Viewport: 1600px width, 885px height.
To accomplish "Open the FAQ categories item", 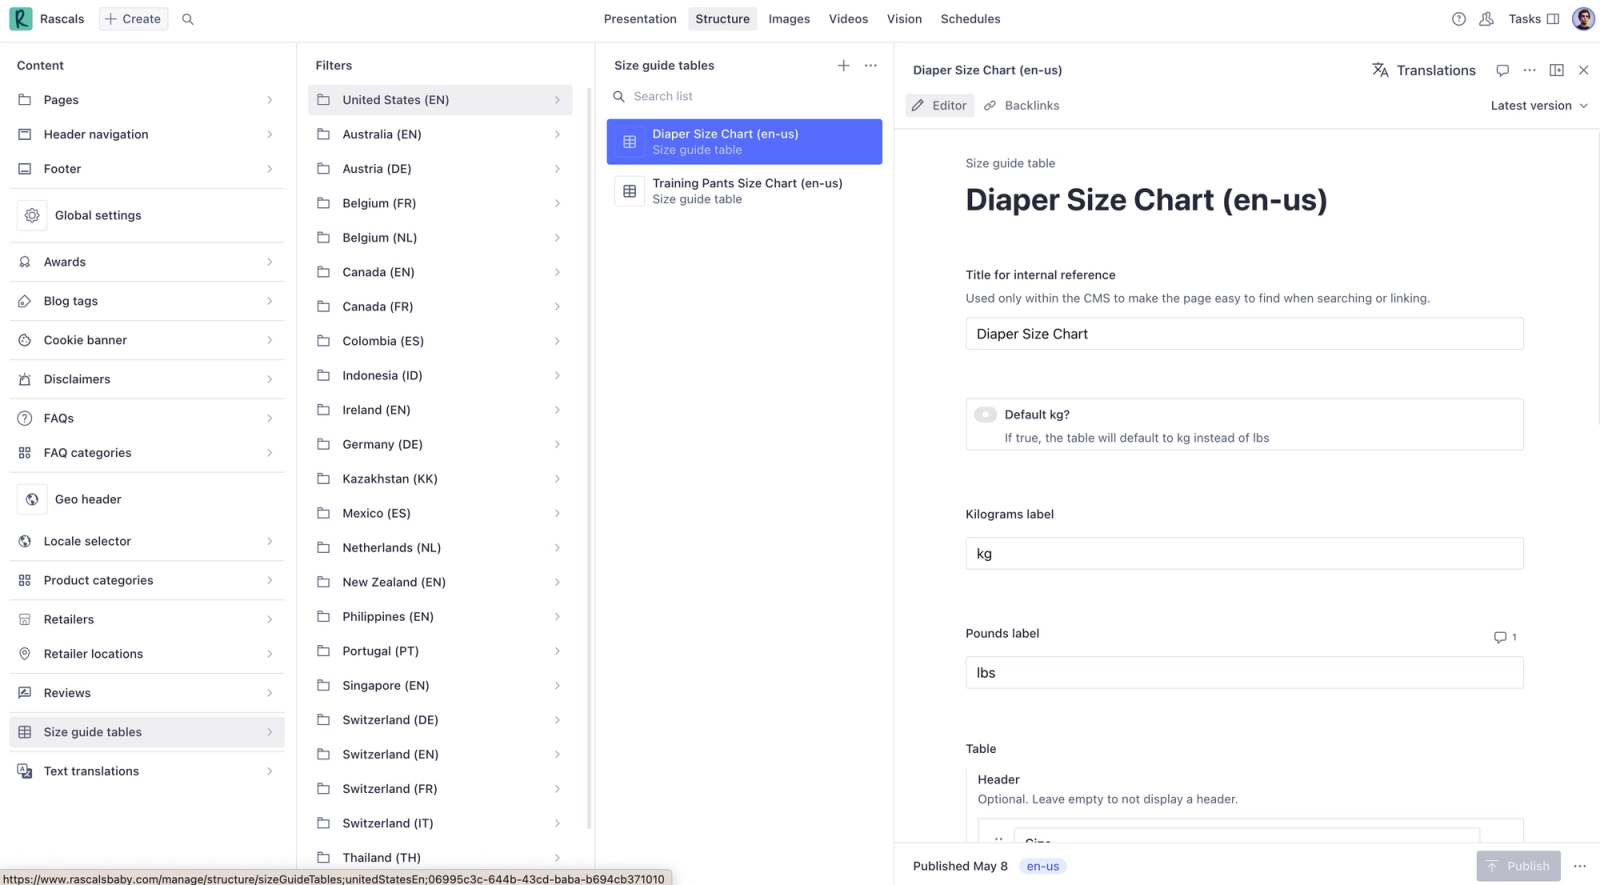I will [147, 453].
